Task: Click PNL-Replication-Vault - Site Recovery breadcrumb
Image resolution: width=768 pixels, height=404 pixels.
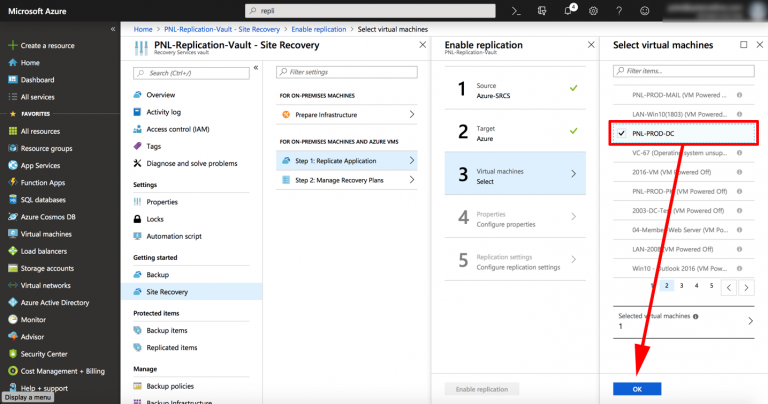Action: 222,29
